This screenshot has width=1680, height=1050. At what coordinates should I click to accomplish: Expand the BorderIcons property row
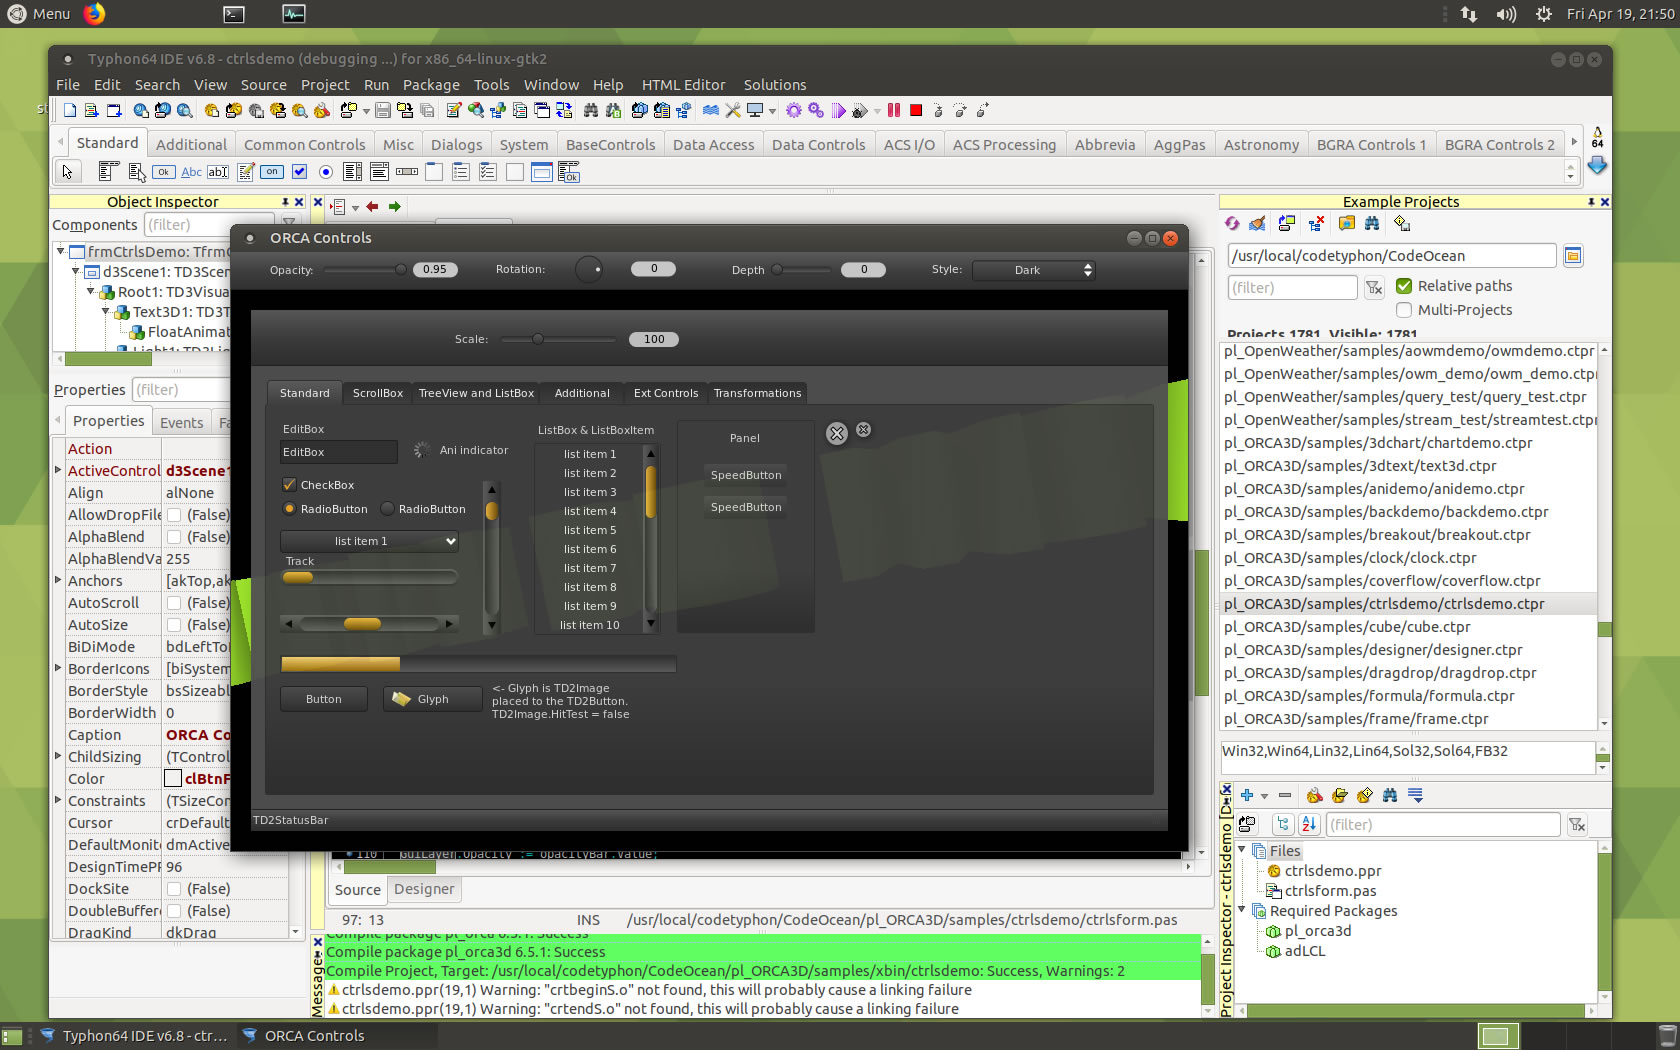point(58,669)
